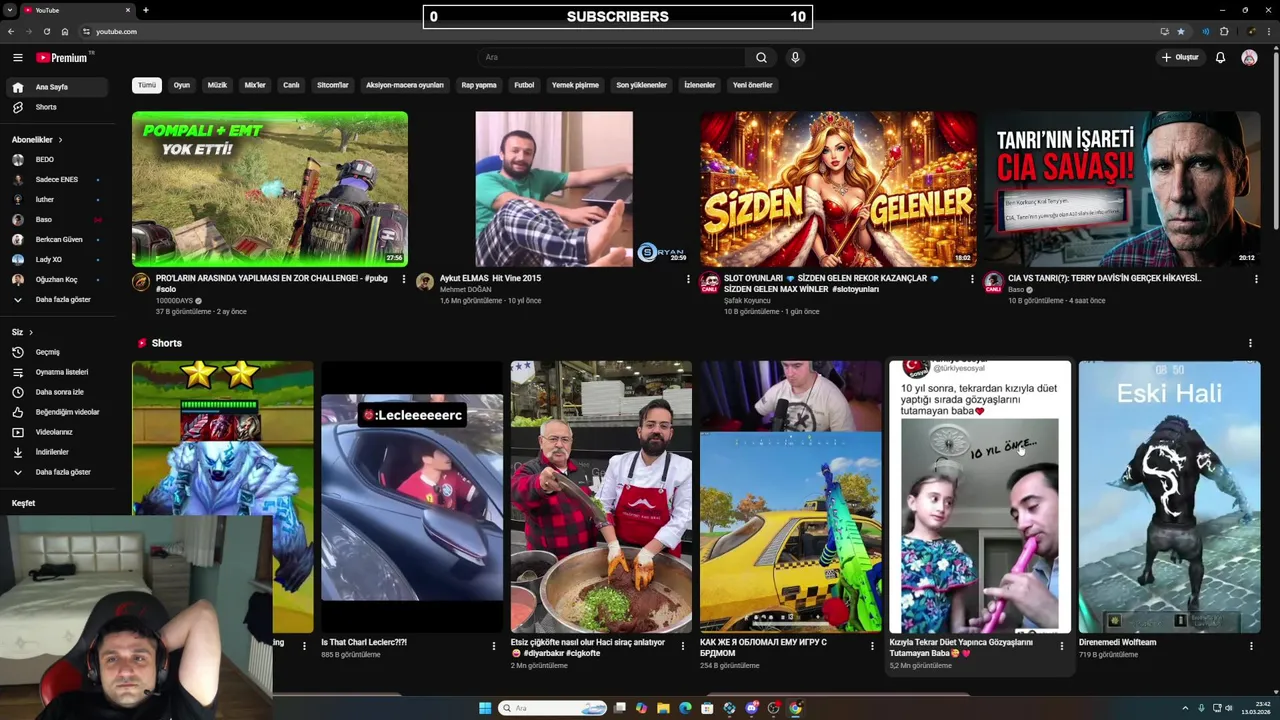1280x720 pixels.
Task: Open the Eski Hali Wolfteam short thumbnail
Action: point(1170,497)
